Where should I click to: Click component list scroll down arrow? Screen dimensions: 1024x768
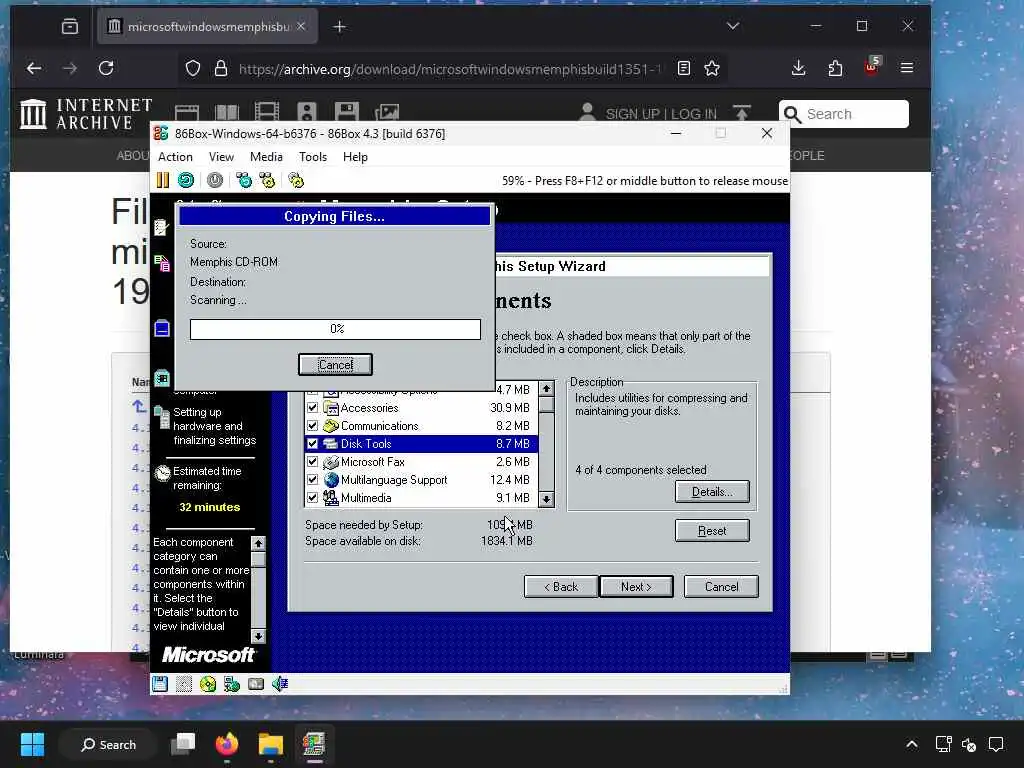point(547,500)
